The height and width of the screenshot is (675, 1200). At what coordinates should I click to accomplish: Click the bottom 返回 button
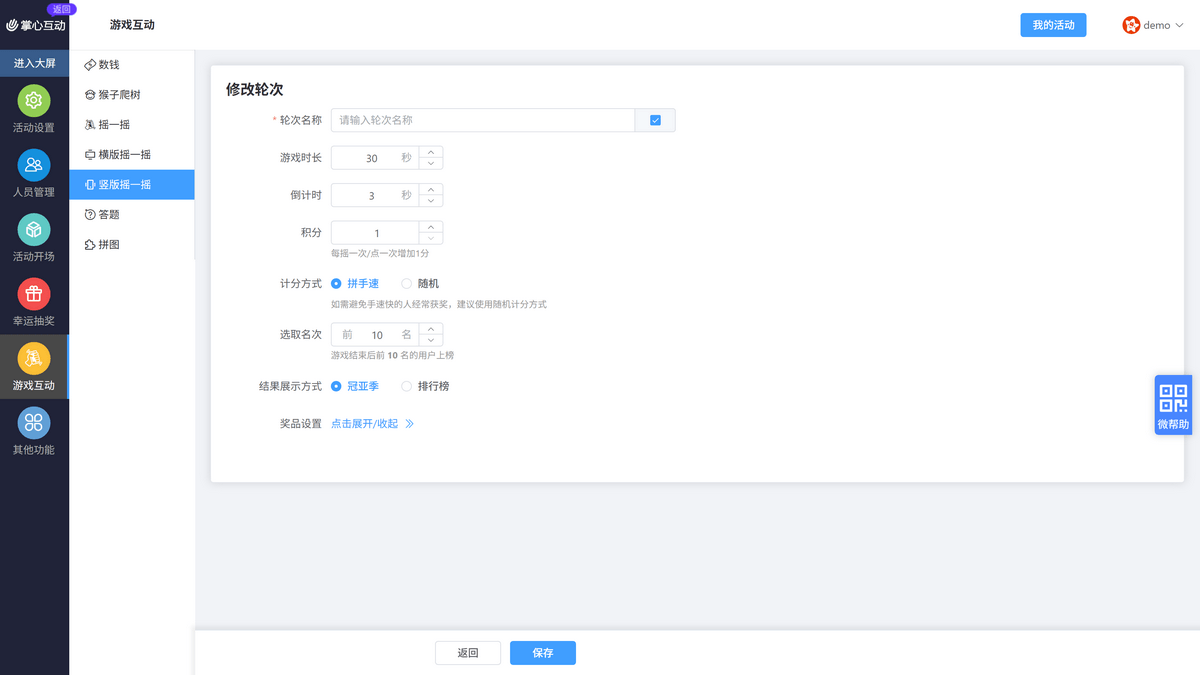[468, 653]
